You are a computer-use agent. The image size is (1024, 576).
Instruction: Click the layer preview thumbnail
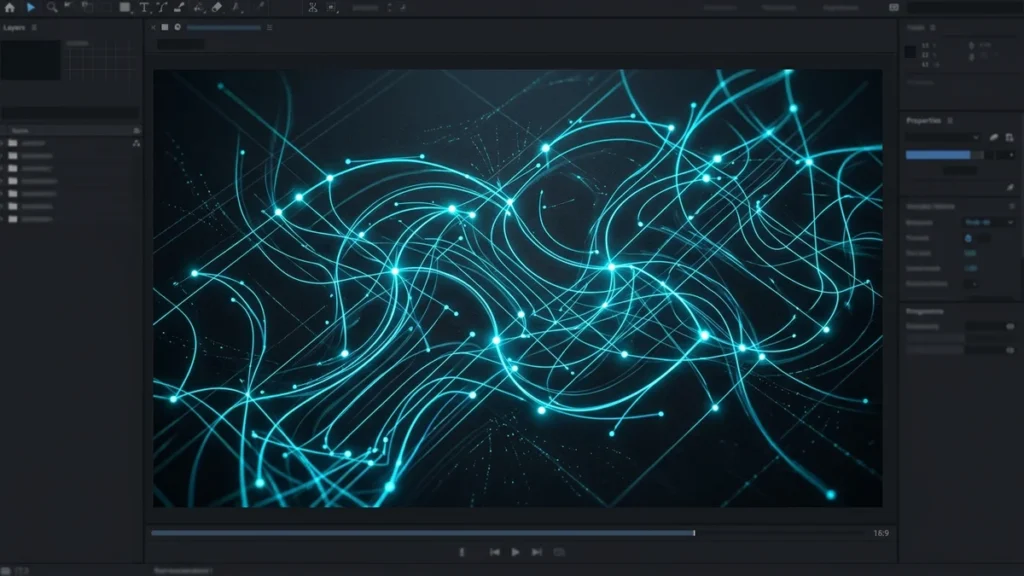pyautogui.click(x=31, y=60)
